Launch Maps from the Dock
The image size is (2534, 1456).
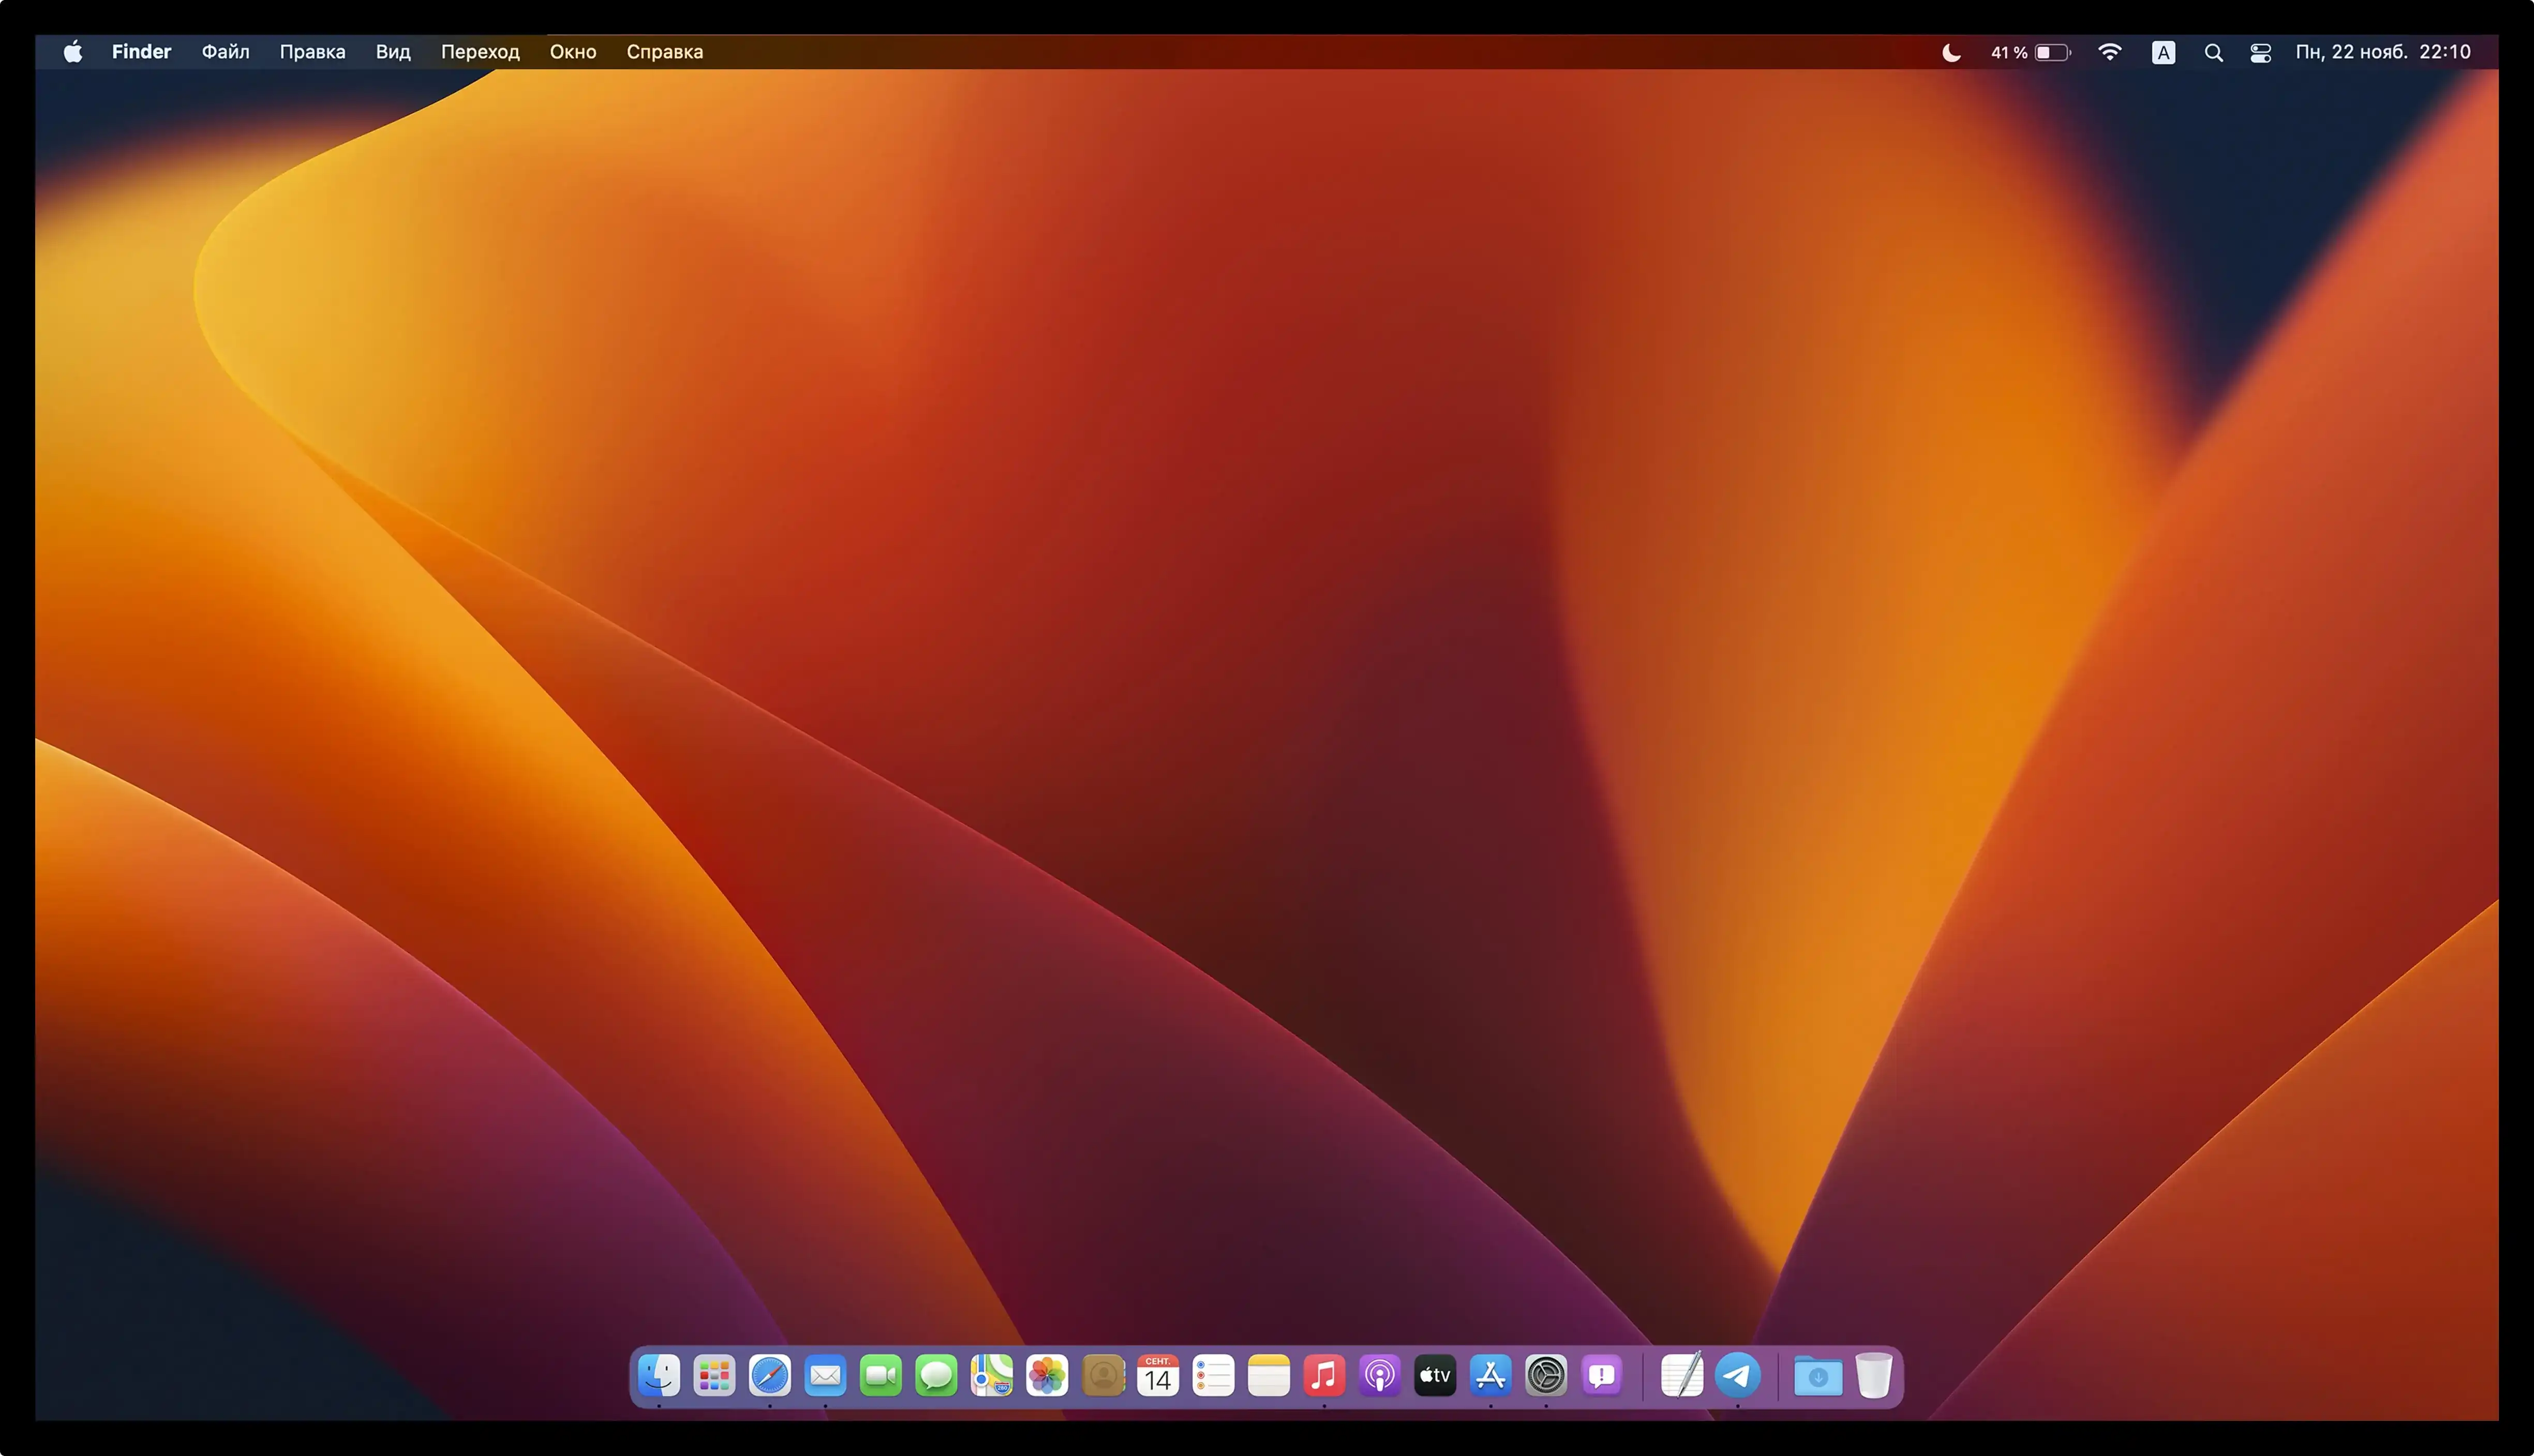coord(991,1376)
